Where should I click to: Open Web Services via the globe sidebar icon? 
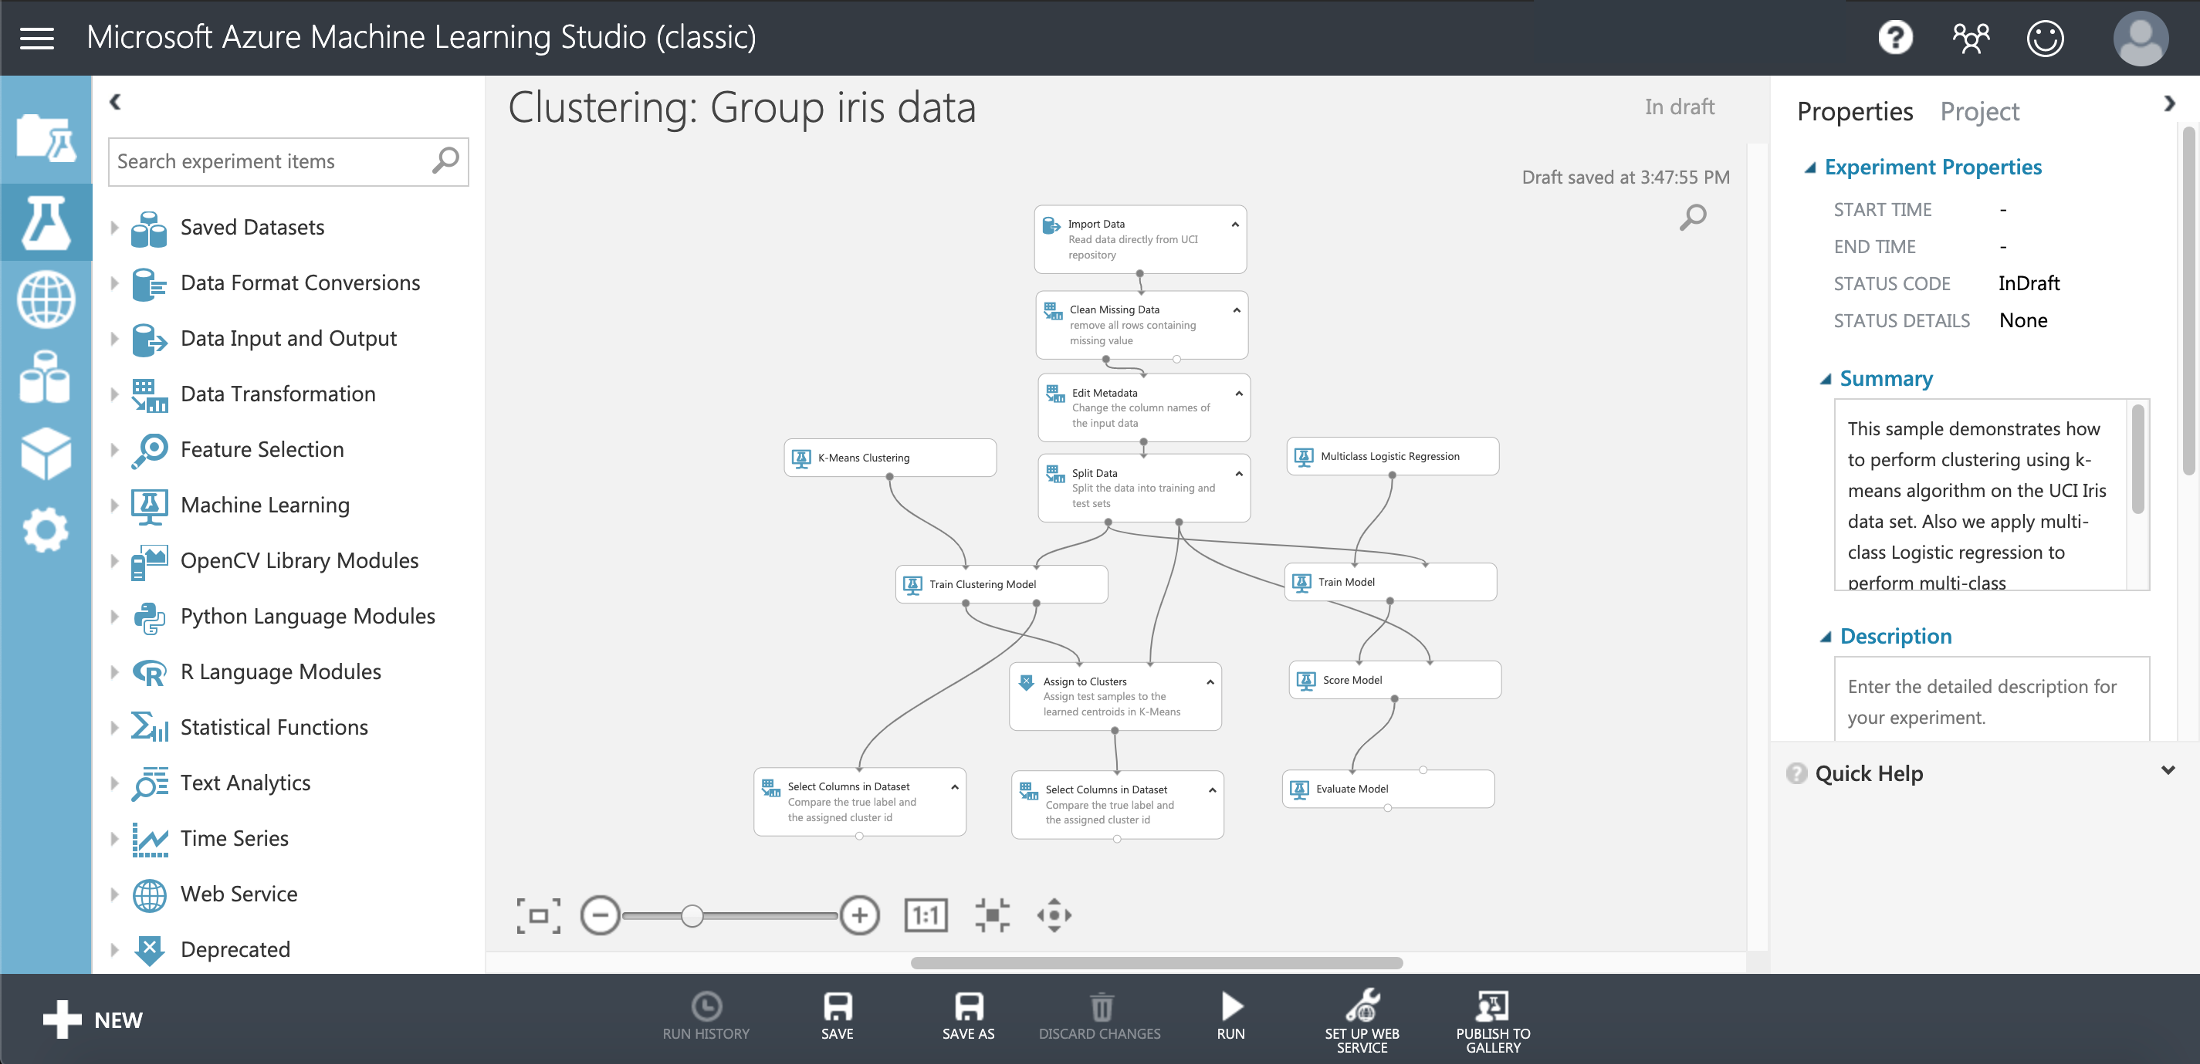point(46,299)
